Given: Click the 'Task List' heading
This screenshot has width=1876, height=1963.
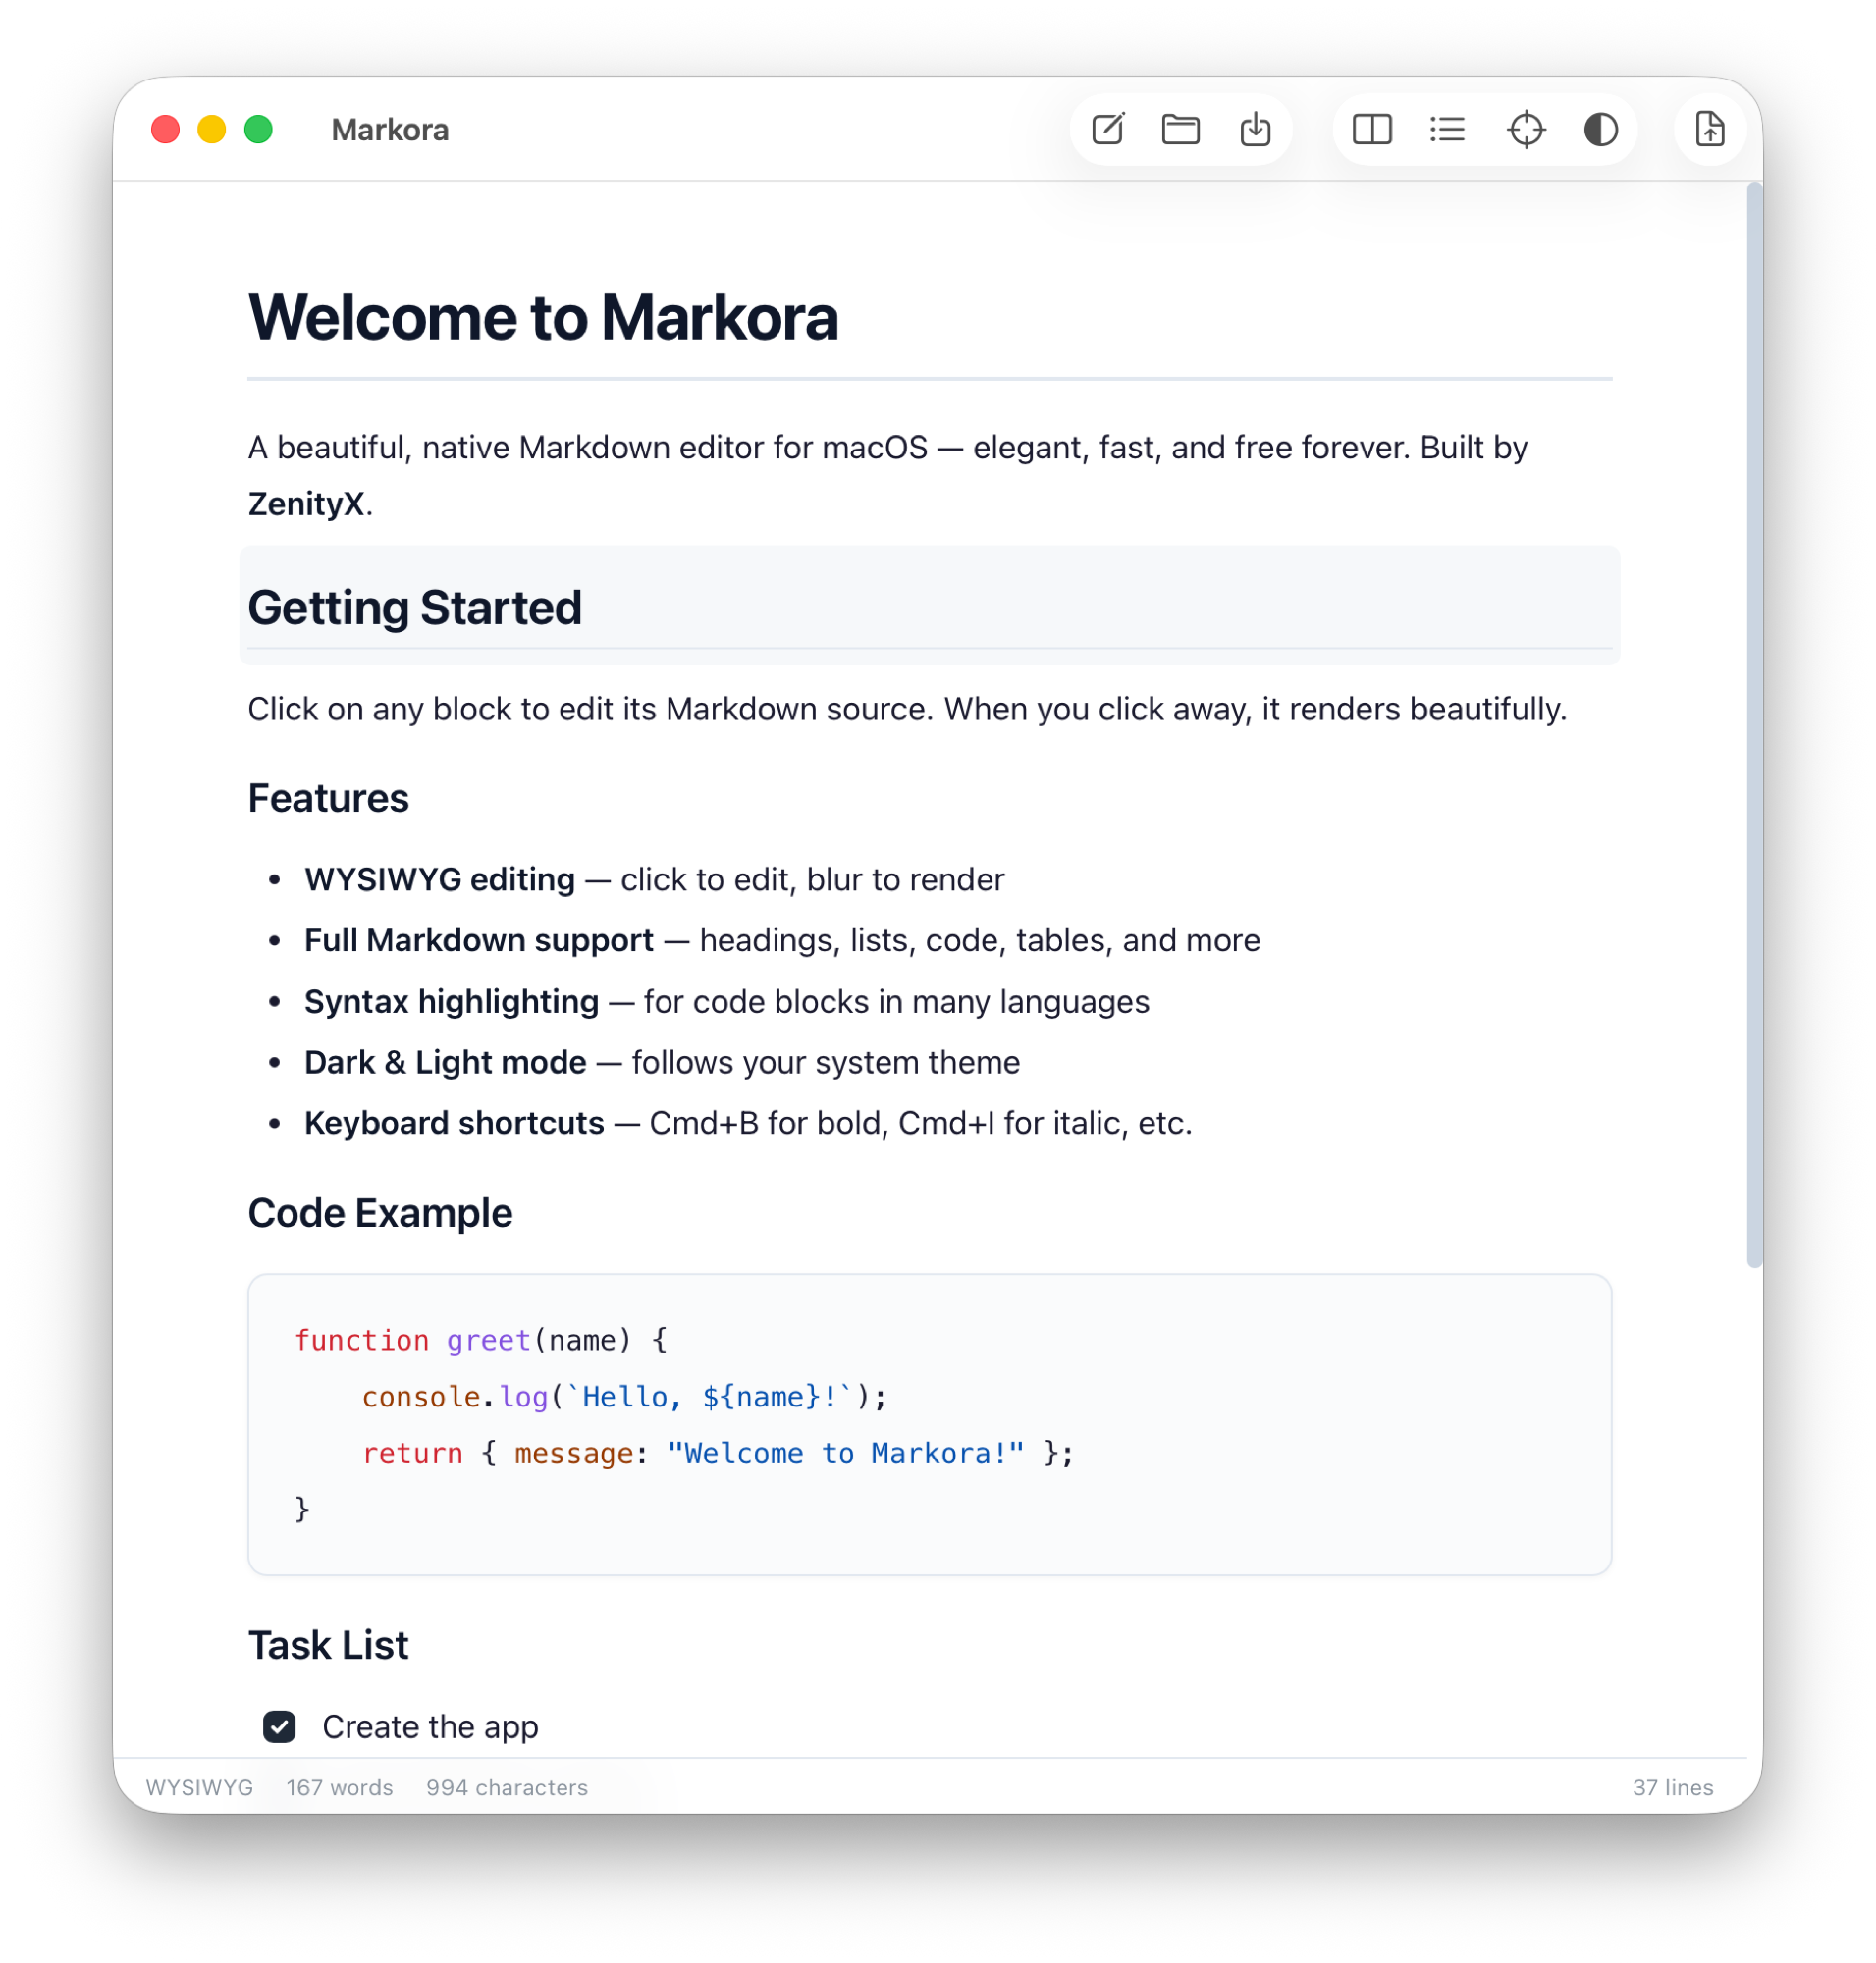Looking at the screenshot, I should (x=328, y=1646).
